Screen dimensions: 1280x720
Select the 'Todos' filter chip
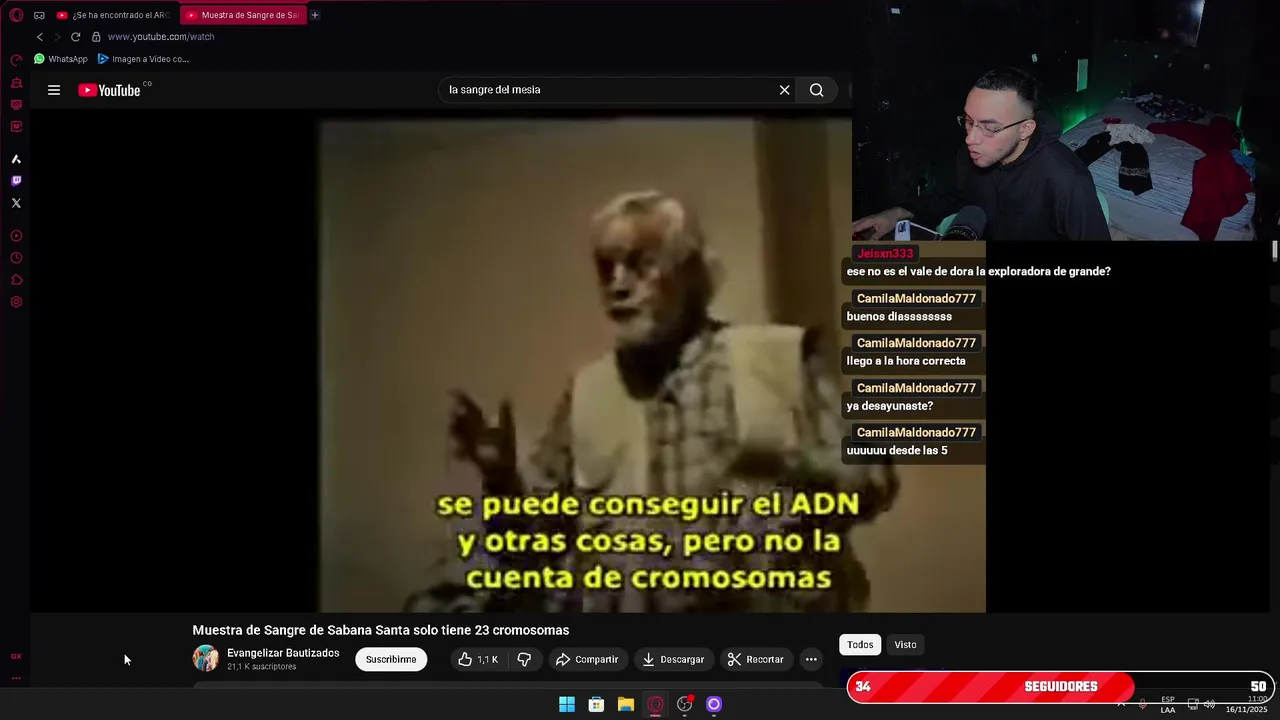pos(860,645)
